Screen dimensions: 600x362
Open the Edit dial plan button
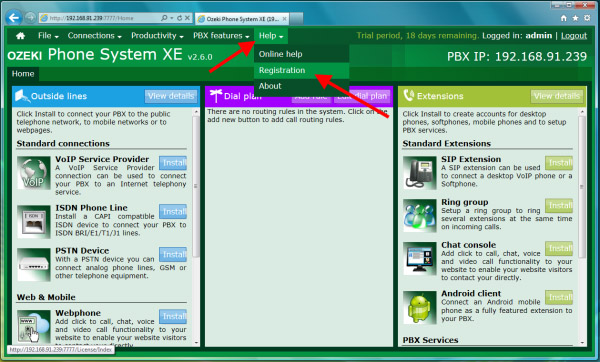(362, 96)
